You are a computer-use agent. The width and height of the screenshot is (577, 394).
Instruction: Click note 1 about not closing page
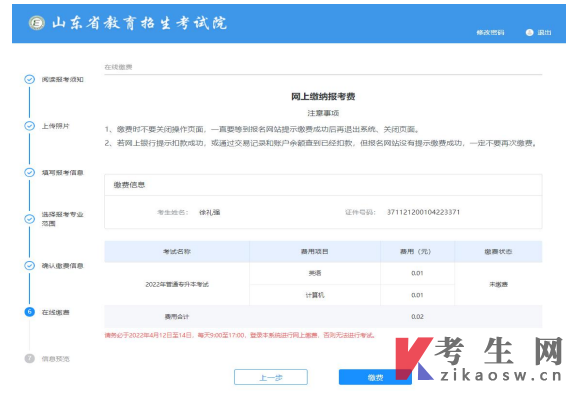(262, 129)
